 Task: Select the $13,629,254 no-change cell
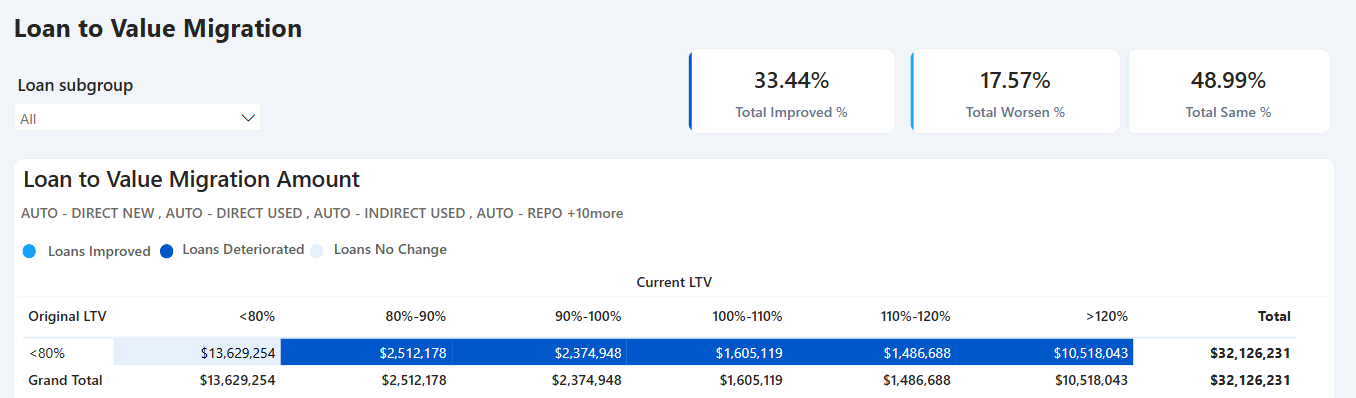click(x=197, y=352)
